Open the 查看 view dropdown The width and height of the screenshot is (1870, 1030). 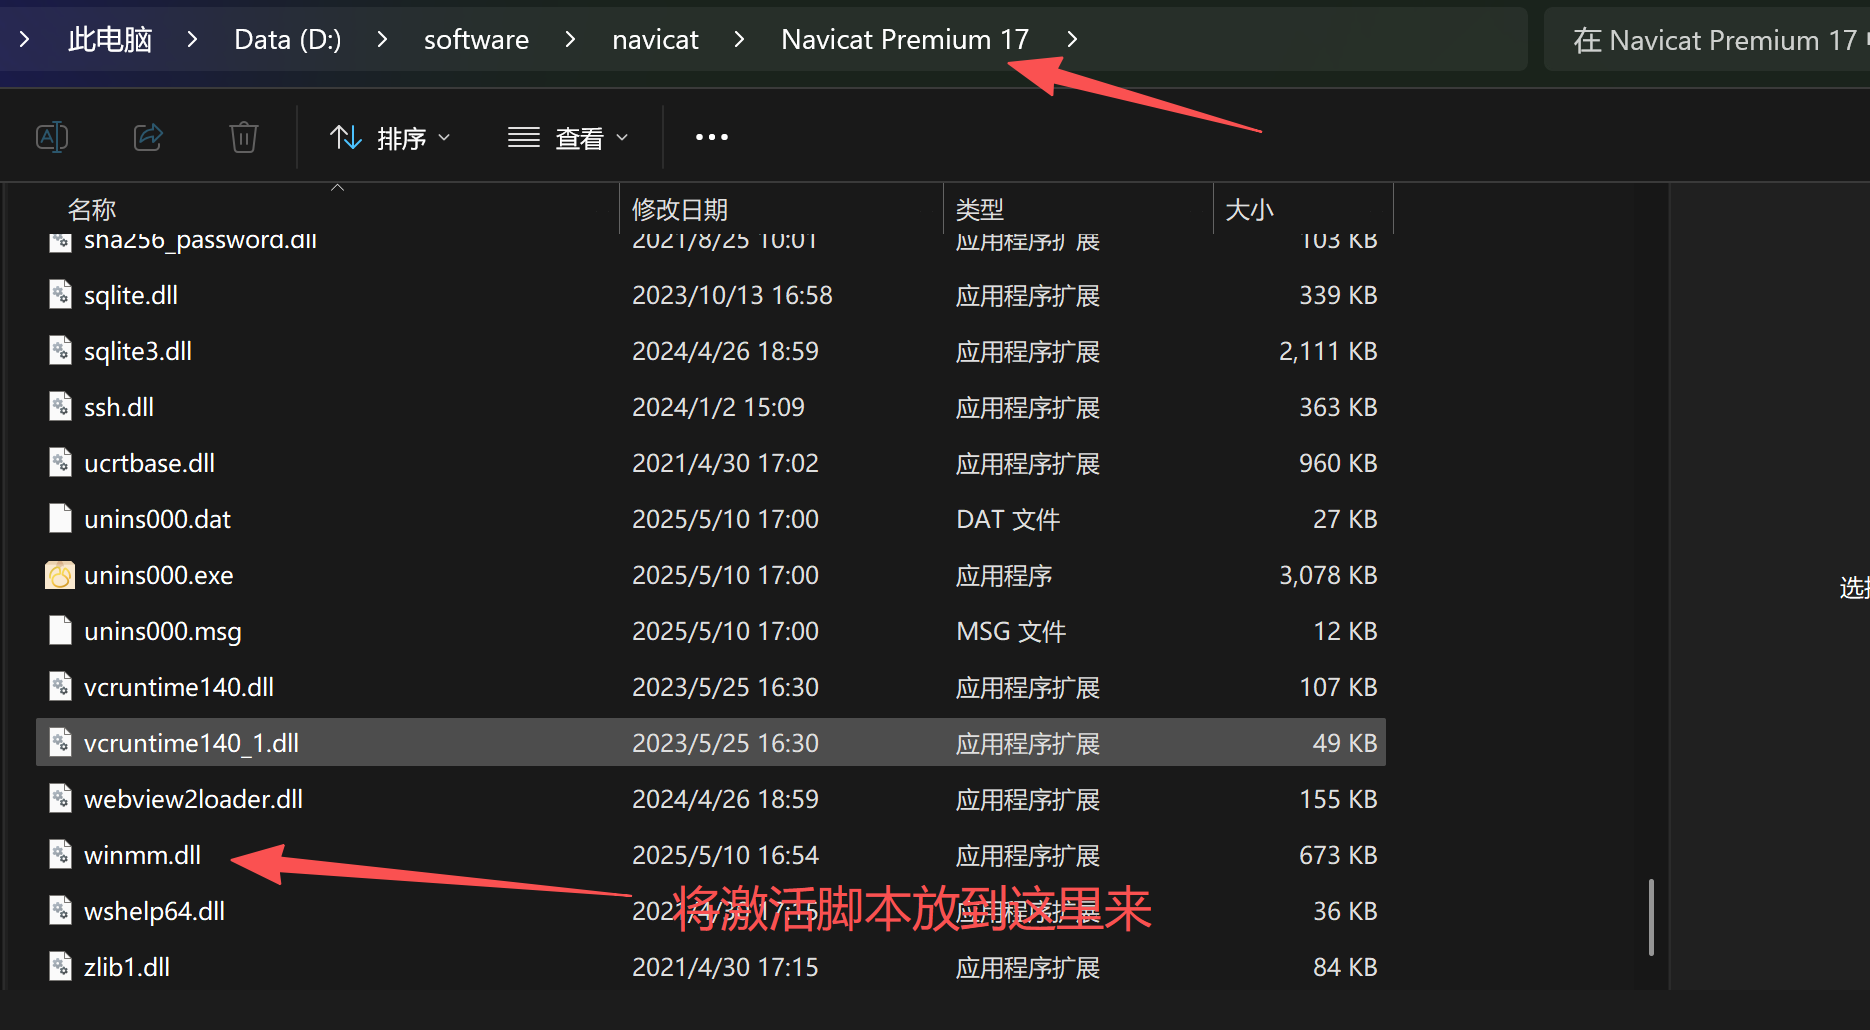tap(567, 137)
